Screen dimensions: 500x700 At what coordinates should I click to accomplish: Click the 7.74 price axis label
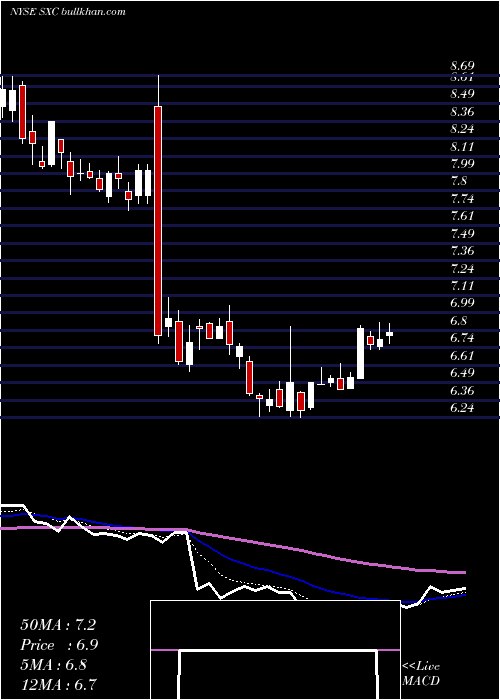click(x=462, y=198)
